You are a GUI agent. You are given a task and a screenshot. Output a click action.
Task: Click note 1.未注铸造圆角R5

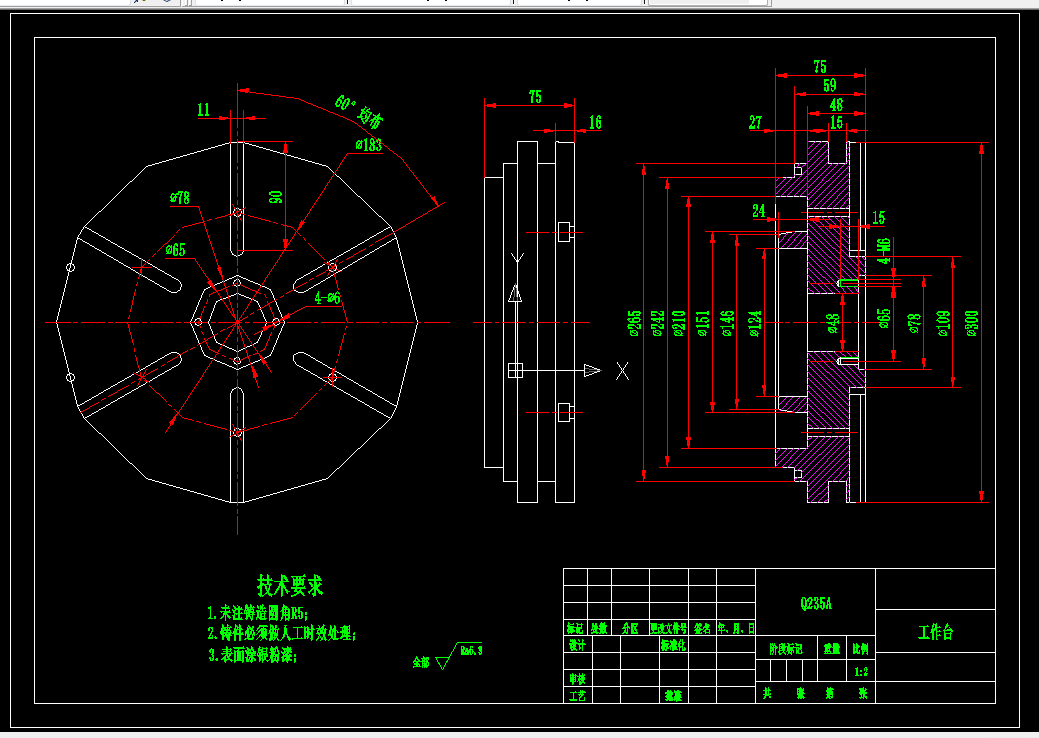click(x=258, y=613)
